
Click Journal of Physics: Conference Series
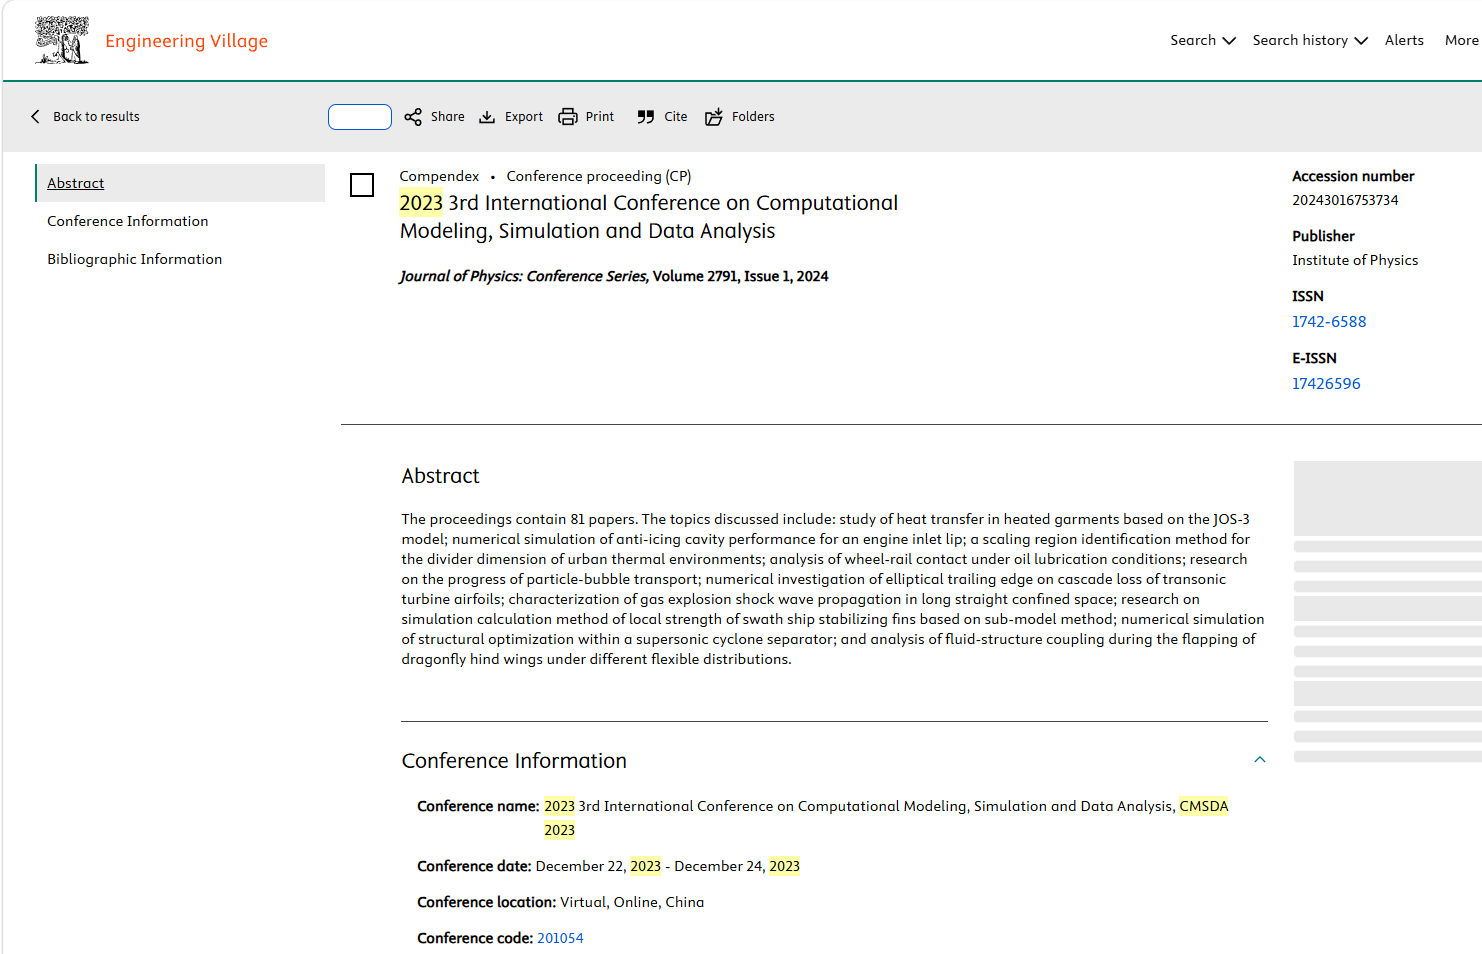click(x=524, y=276)
